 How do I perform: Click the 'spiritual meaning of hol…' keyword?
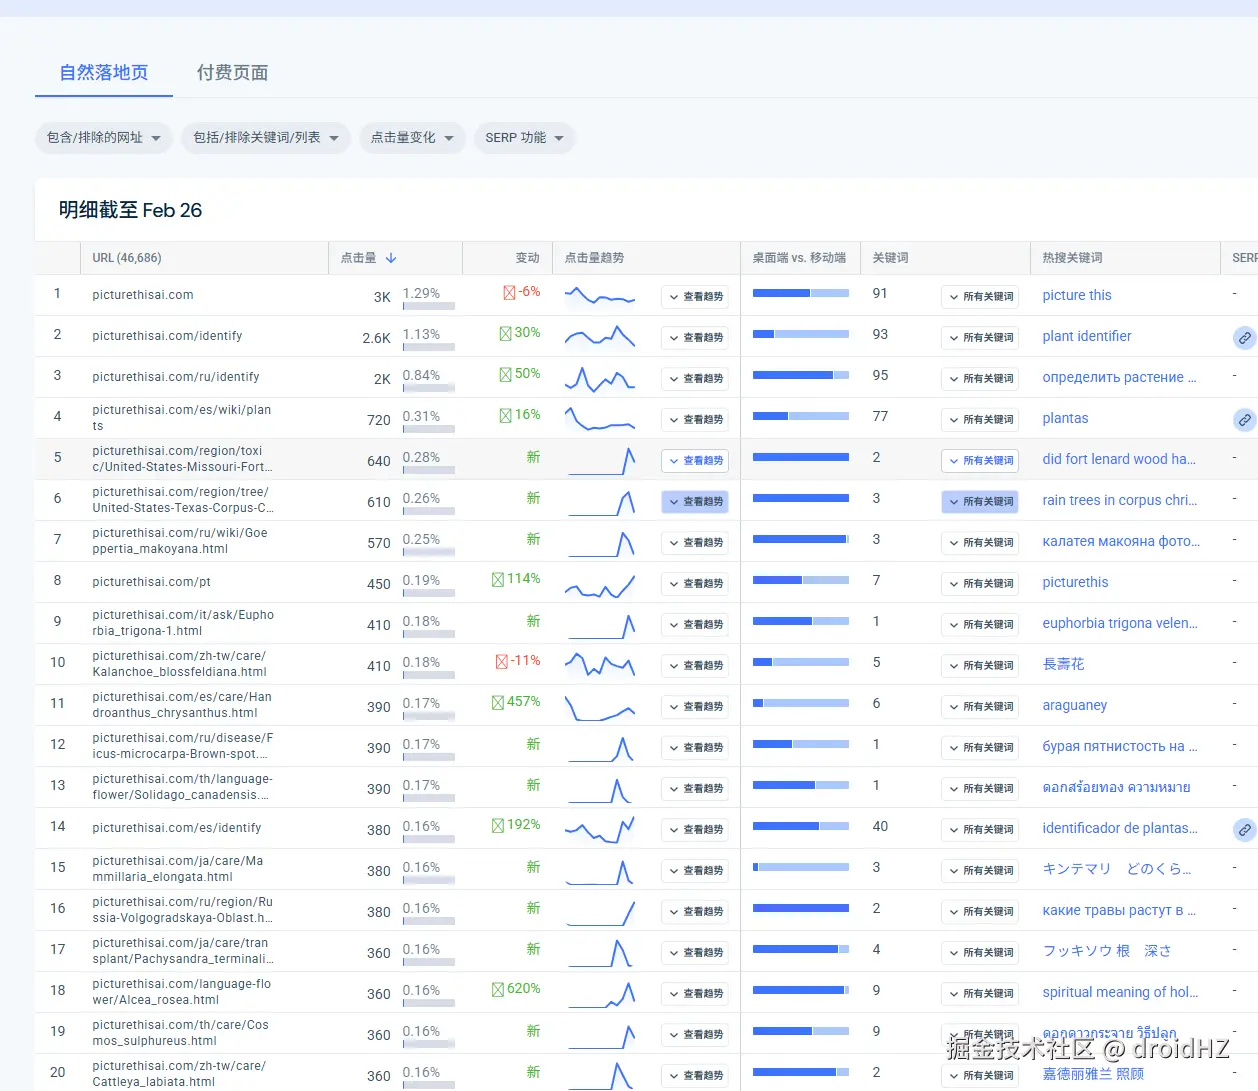tap(1120, 992)
